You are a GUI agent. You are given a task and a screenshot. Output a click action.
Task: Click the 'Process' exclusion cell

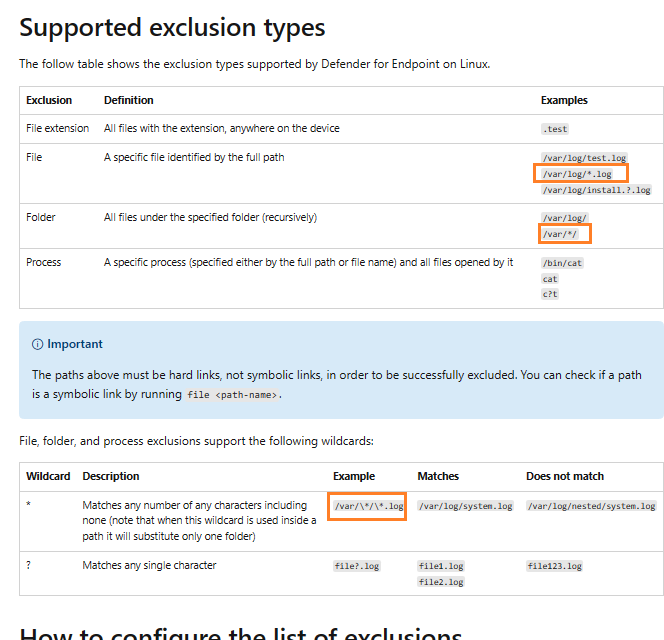(44, 262)
